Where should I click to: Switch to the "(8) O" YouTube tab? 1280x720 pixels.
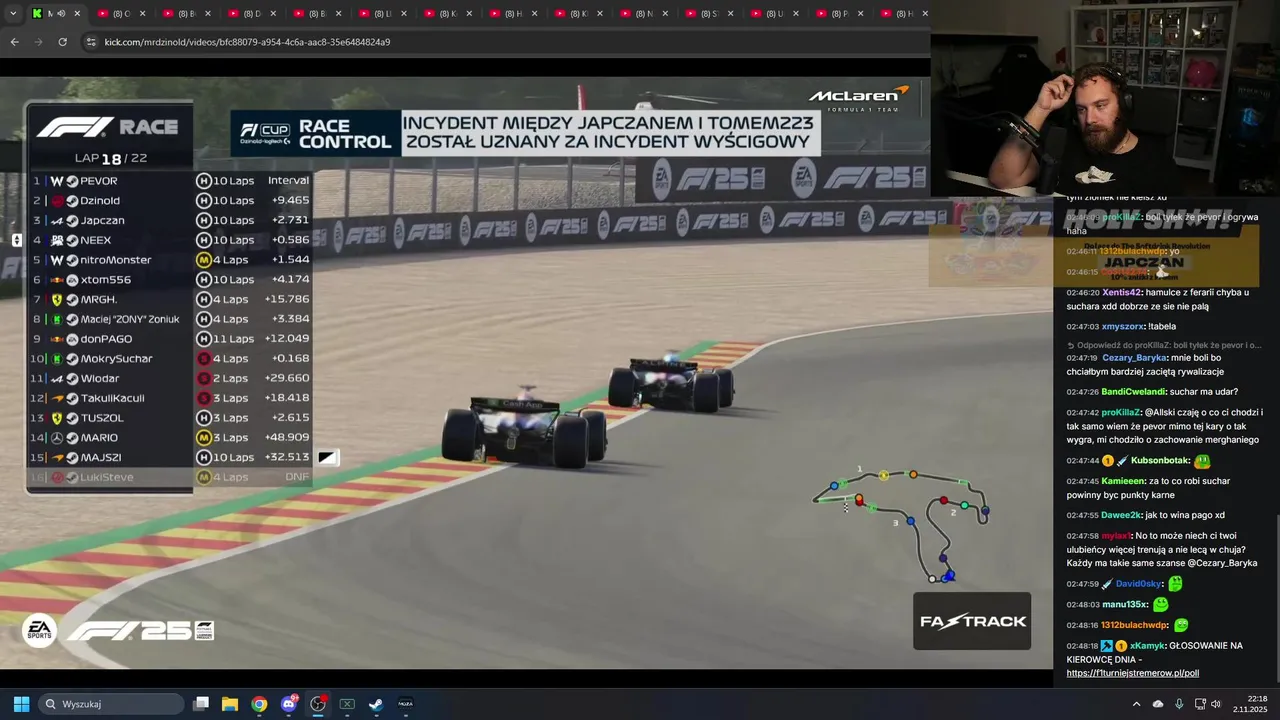120,13
